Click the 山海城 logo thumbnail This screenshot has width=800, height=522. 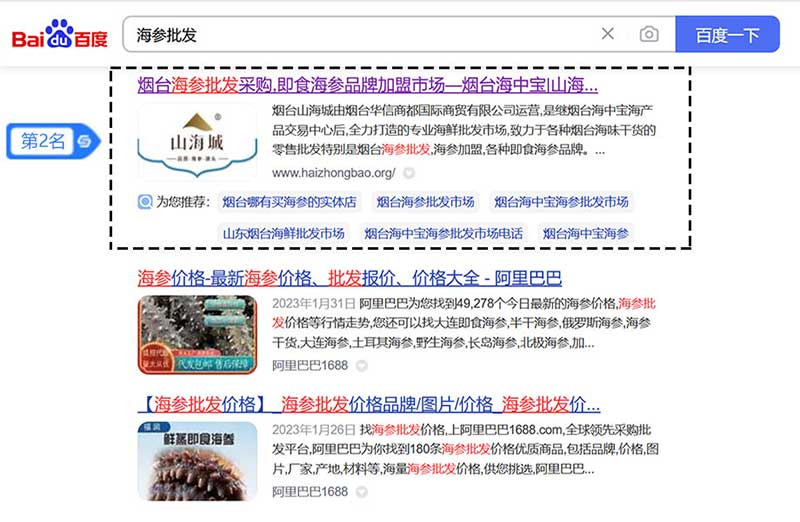tap(197, 141)
